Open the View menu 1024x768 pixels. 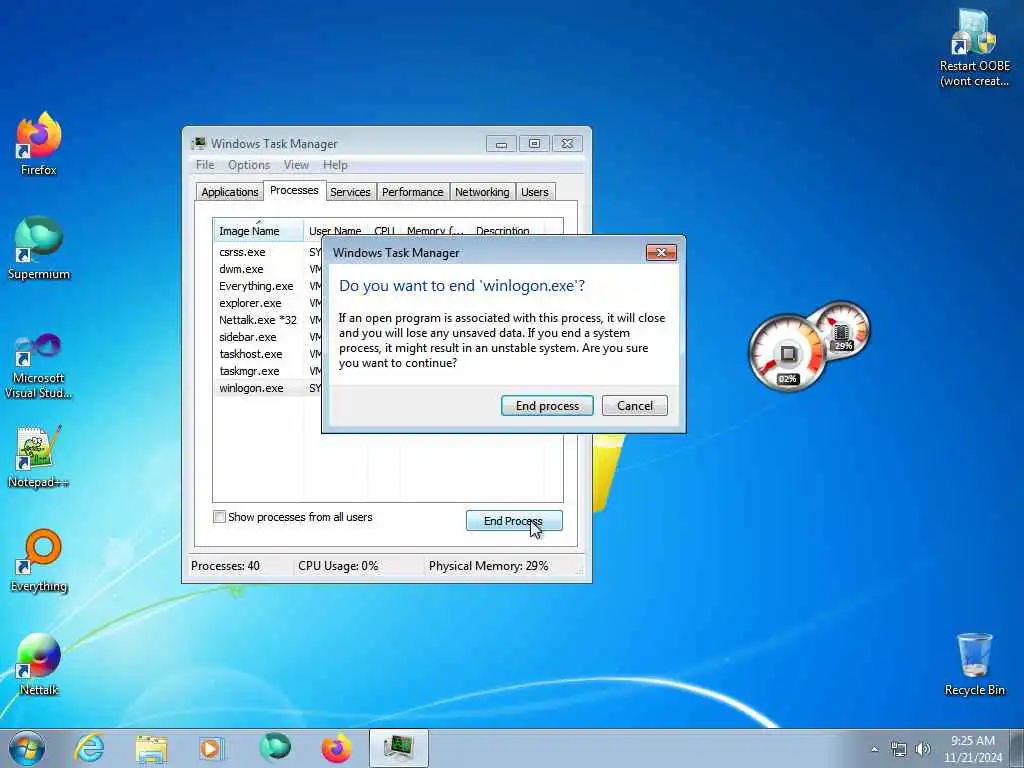pyautogui.click(x=296, y=165)
